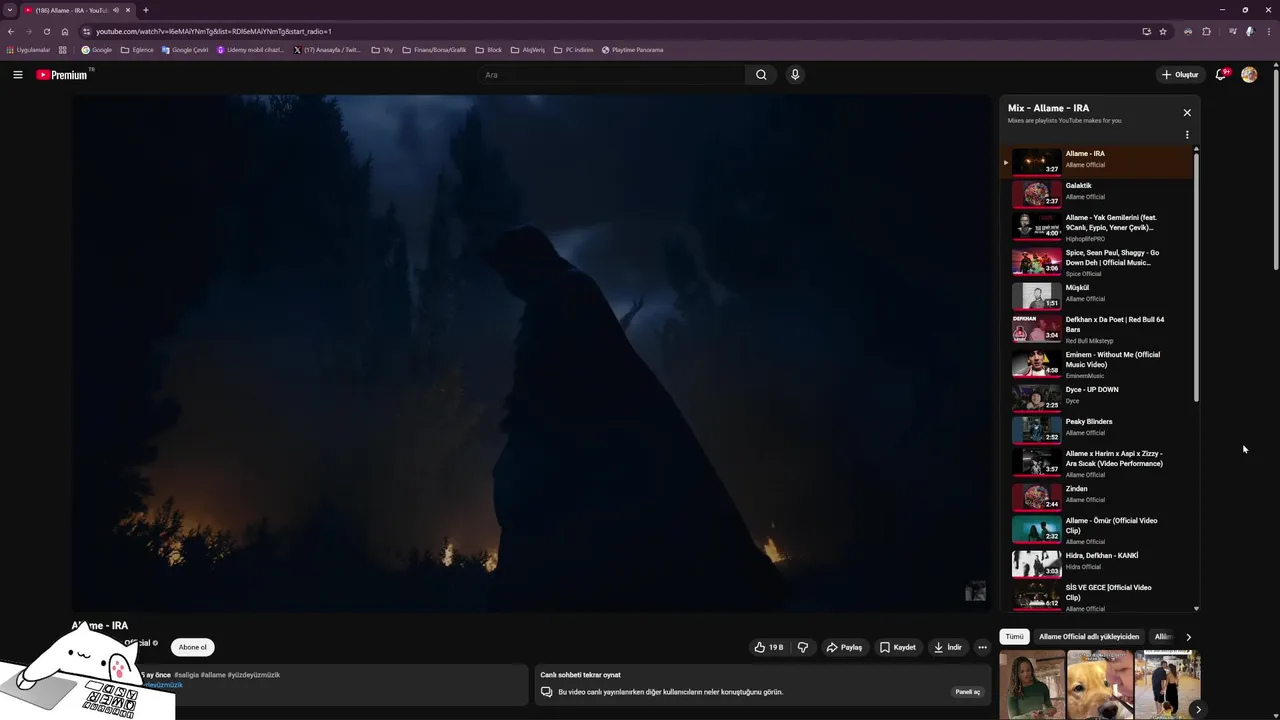Click the mix playlist scrollbar
Viewport: 1280px width, 720px height.
(x=1196, y=278)
